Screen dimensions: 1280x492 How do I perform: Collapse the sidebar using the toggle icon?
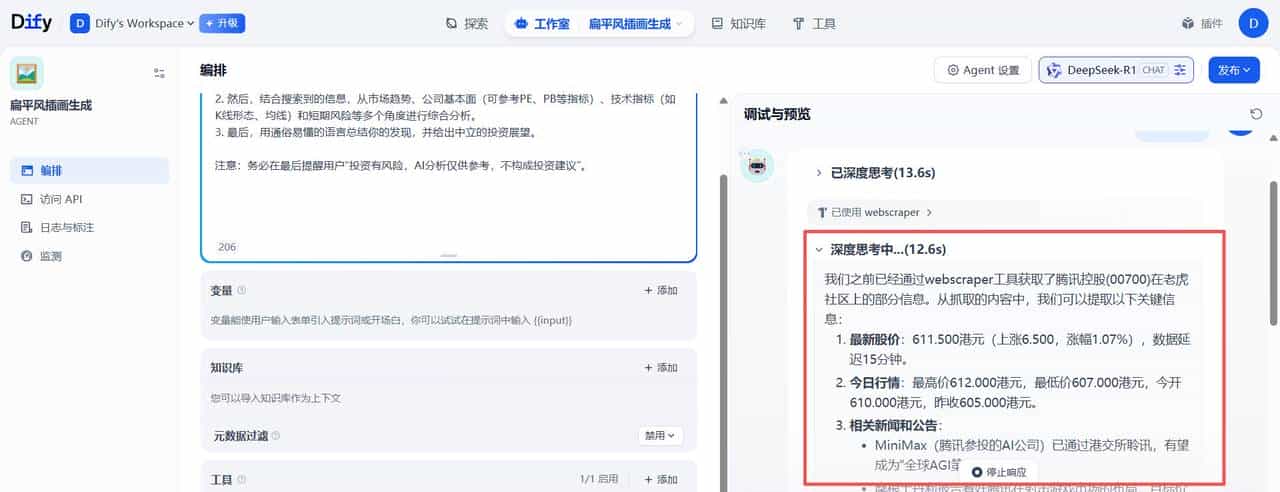coord(159,73)
